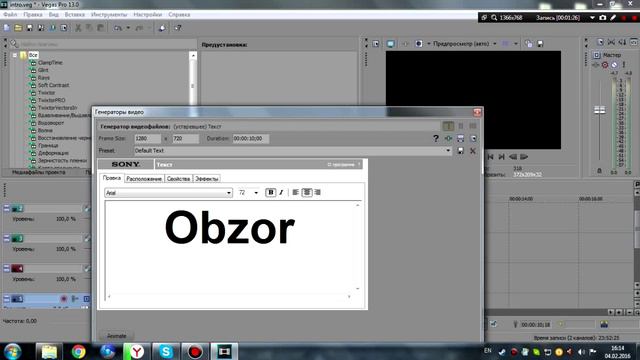Open the Предпросмотр (авто) quality dropdown
Image resolution: width=640 pixels, height=360 pixels.
point(495,44)
